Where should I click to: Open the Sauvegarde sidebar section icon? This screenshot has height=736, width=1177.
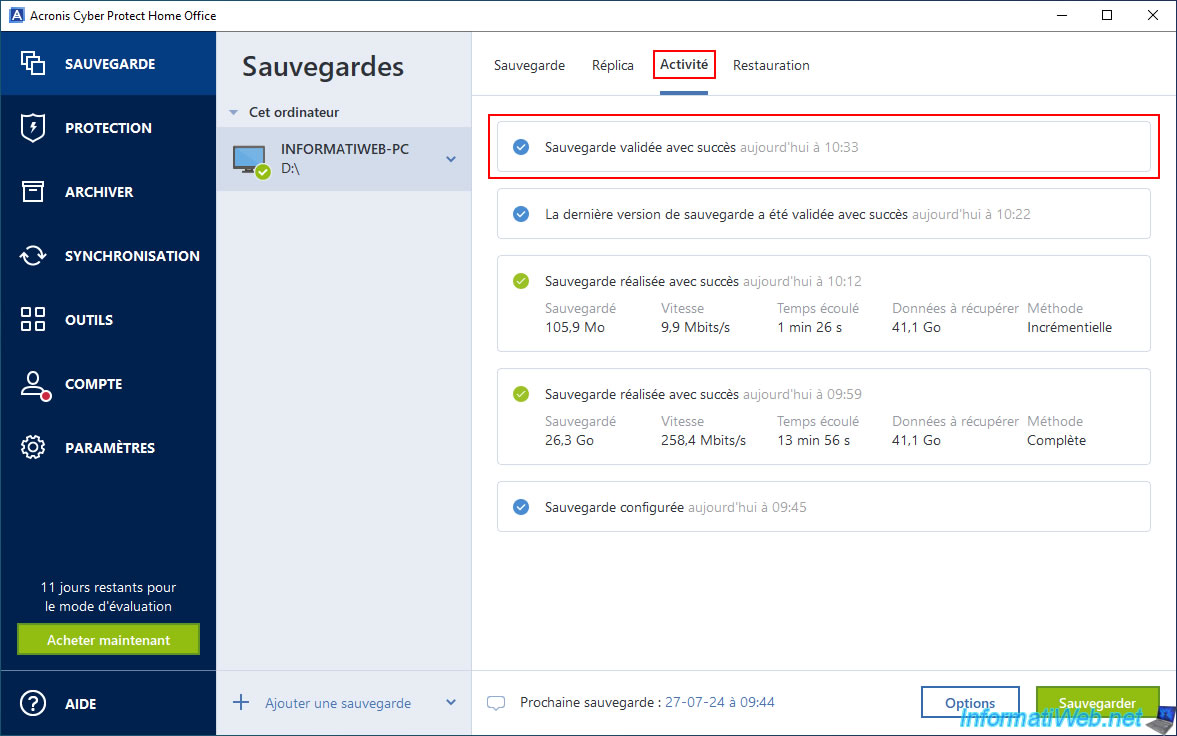click(x=33, y=63)
